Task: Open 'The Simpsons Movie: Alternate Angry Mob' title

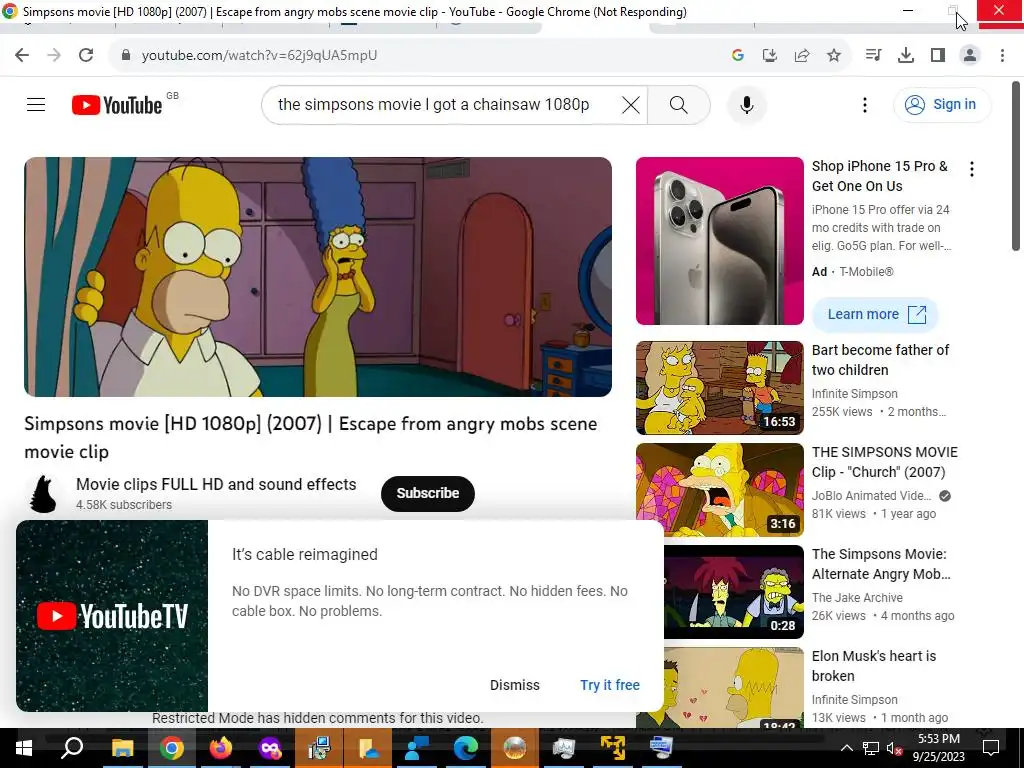Action: click(881, 564)
